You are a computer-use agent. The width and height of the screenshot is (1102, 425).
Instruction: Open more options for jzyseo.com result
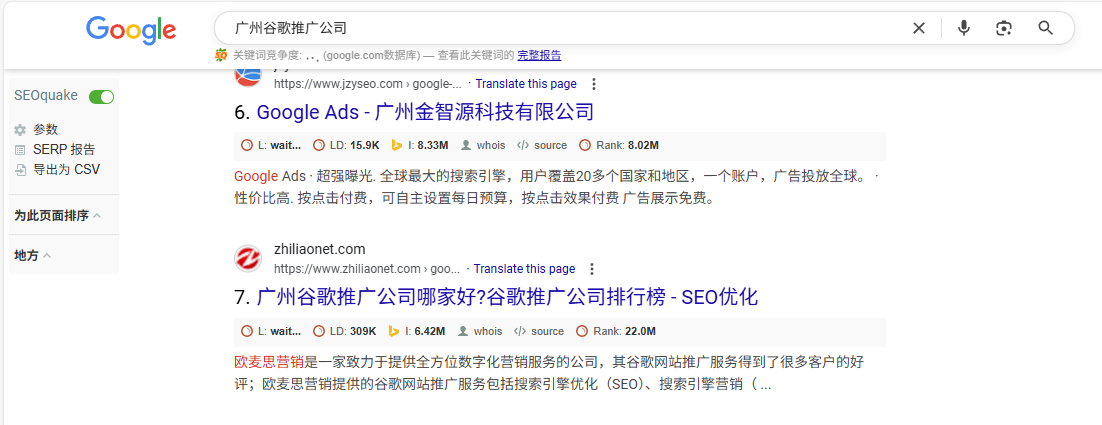(593, 84)
